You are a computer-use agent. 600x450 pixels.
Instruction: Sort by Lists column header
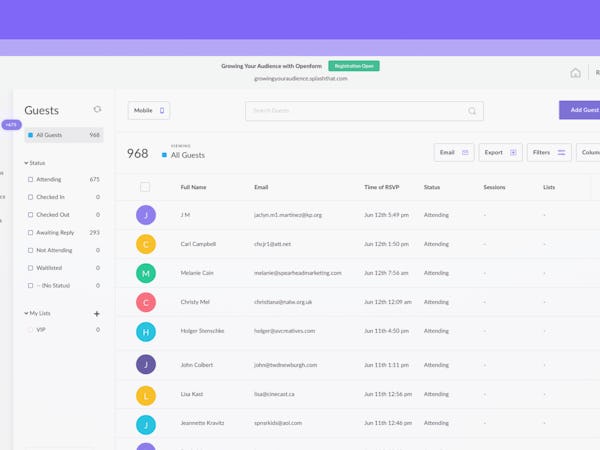(x=549, y=187)
